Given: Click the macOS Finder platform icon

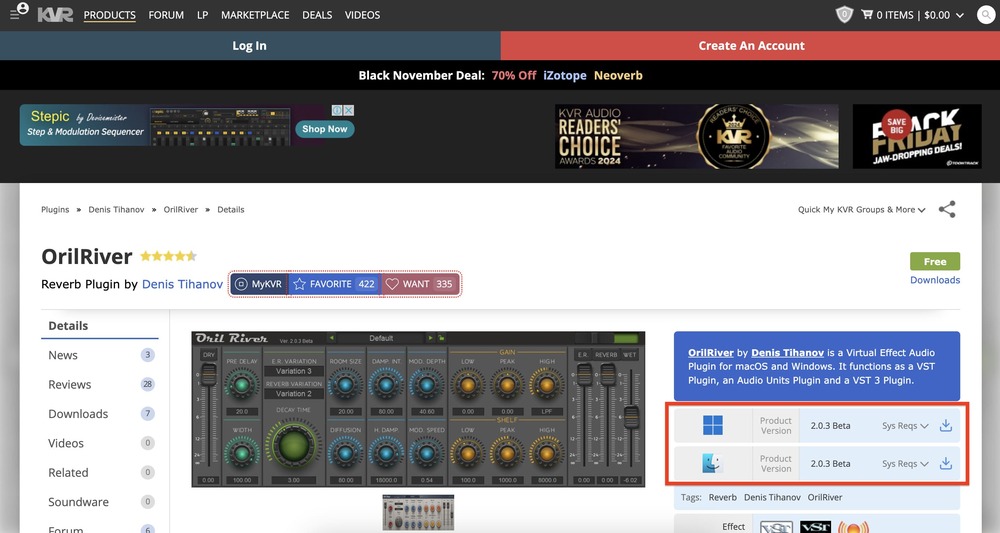Looking at the screenshot, I should tap(712, 464).
